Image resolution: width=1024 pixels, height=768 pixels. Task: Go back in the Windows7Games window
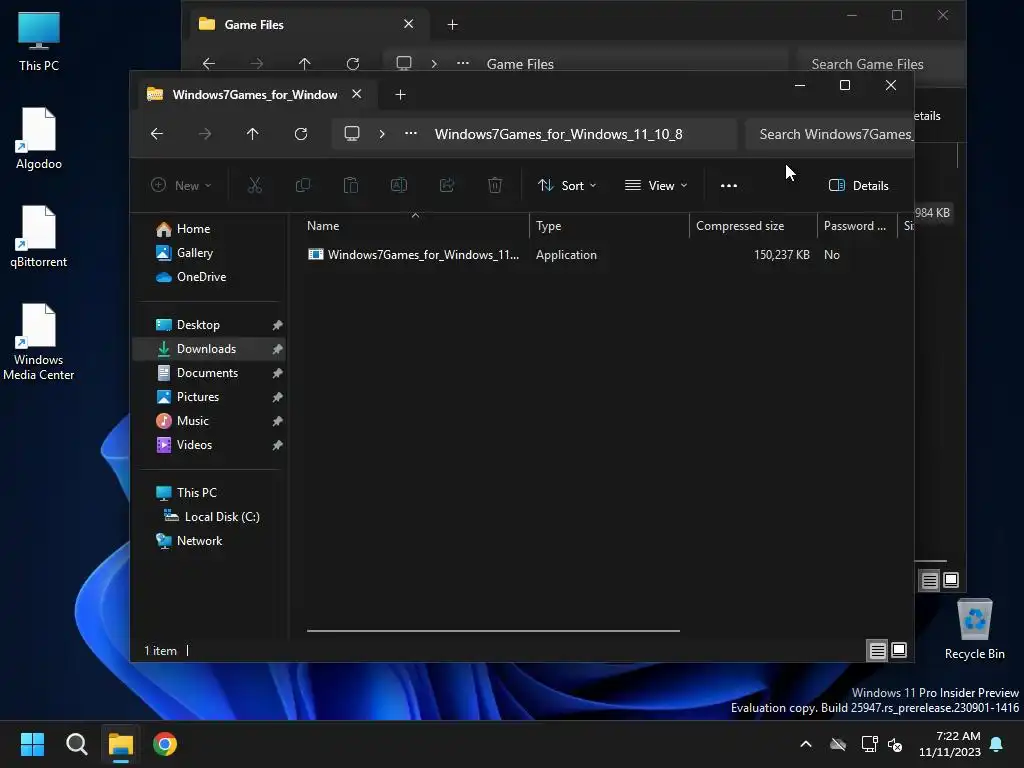tap(157, 134)
